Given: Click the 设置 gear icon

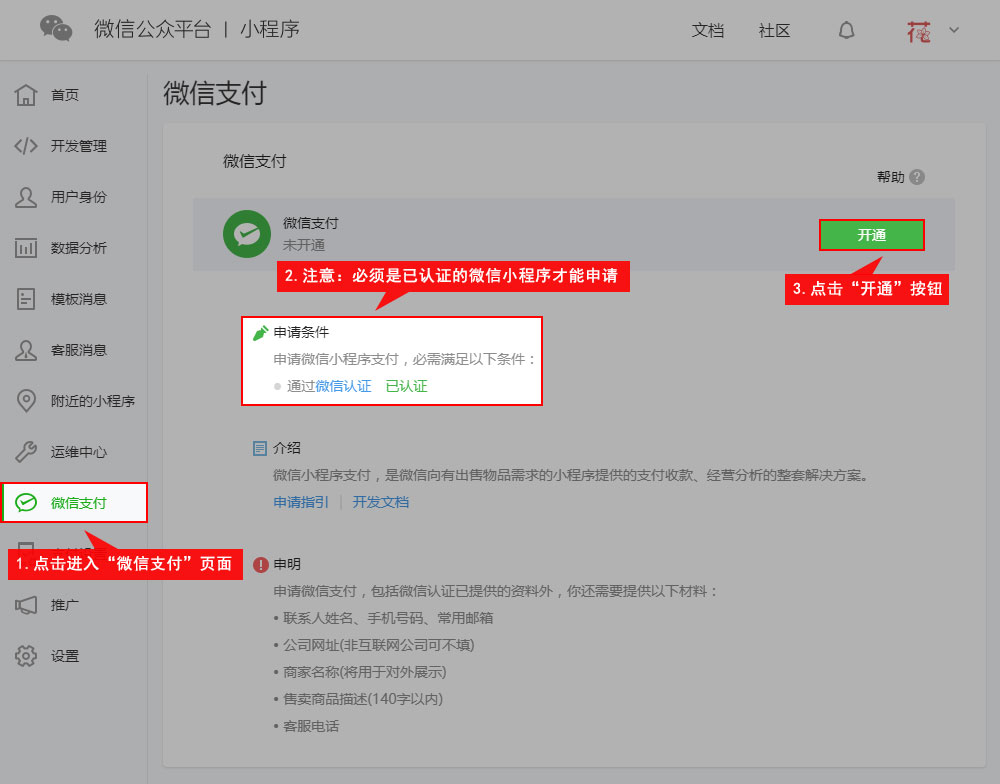Looking at the screenshot, I should point(26,656).
